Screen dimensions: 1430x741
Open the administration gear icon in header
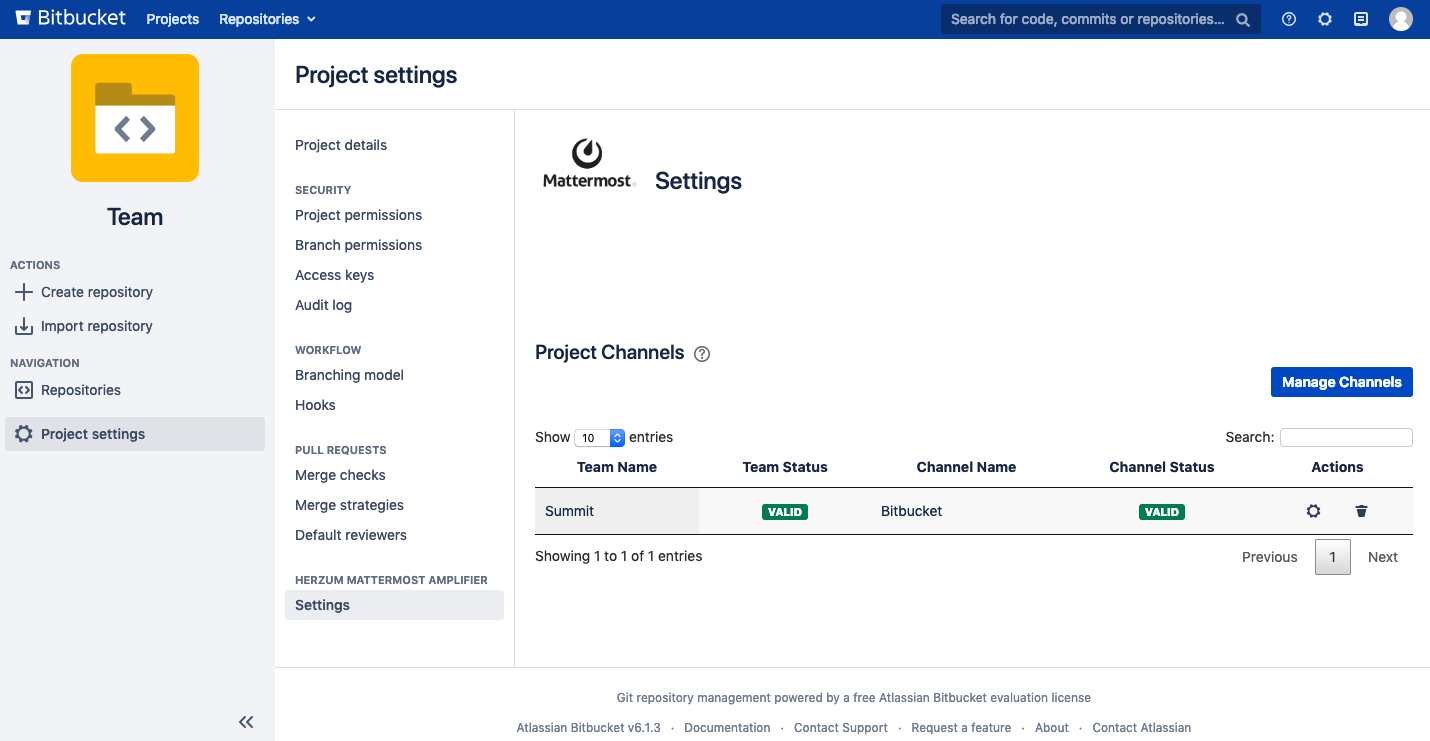1325,19
